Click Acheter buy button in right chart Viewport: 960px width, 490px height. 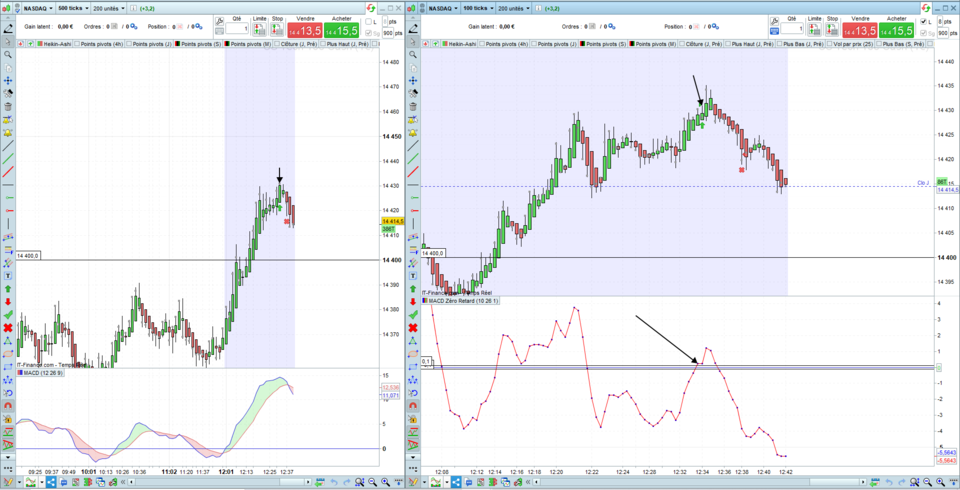[x=896, y=31]
